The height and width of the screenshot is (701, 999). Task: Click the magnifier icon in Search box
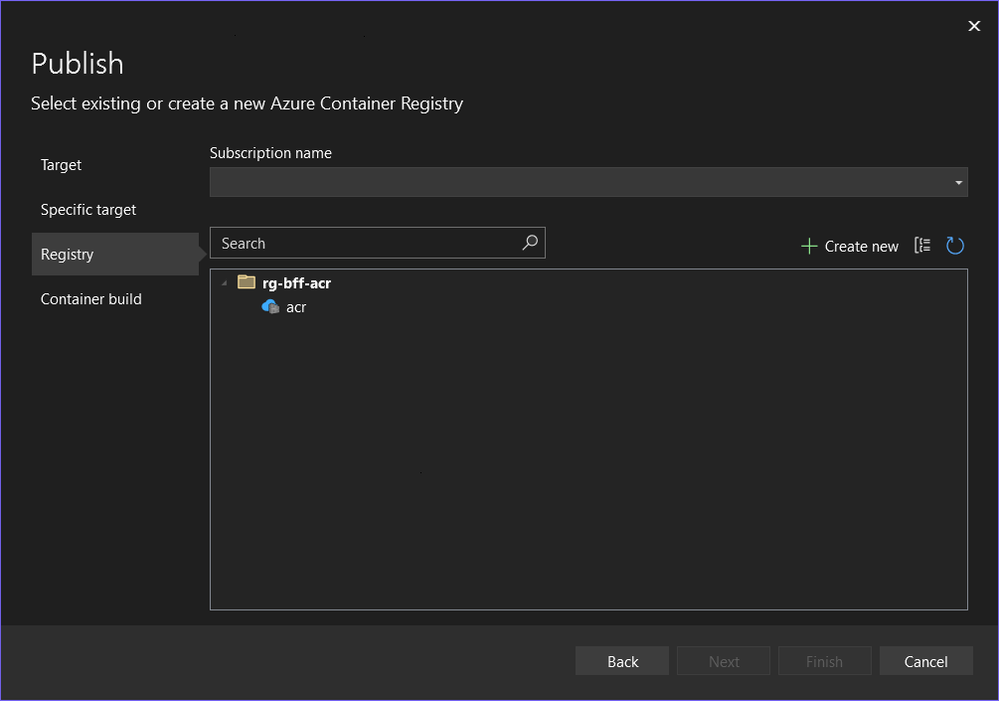point(530,243)
